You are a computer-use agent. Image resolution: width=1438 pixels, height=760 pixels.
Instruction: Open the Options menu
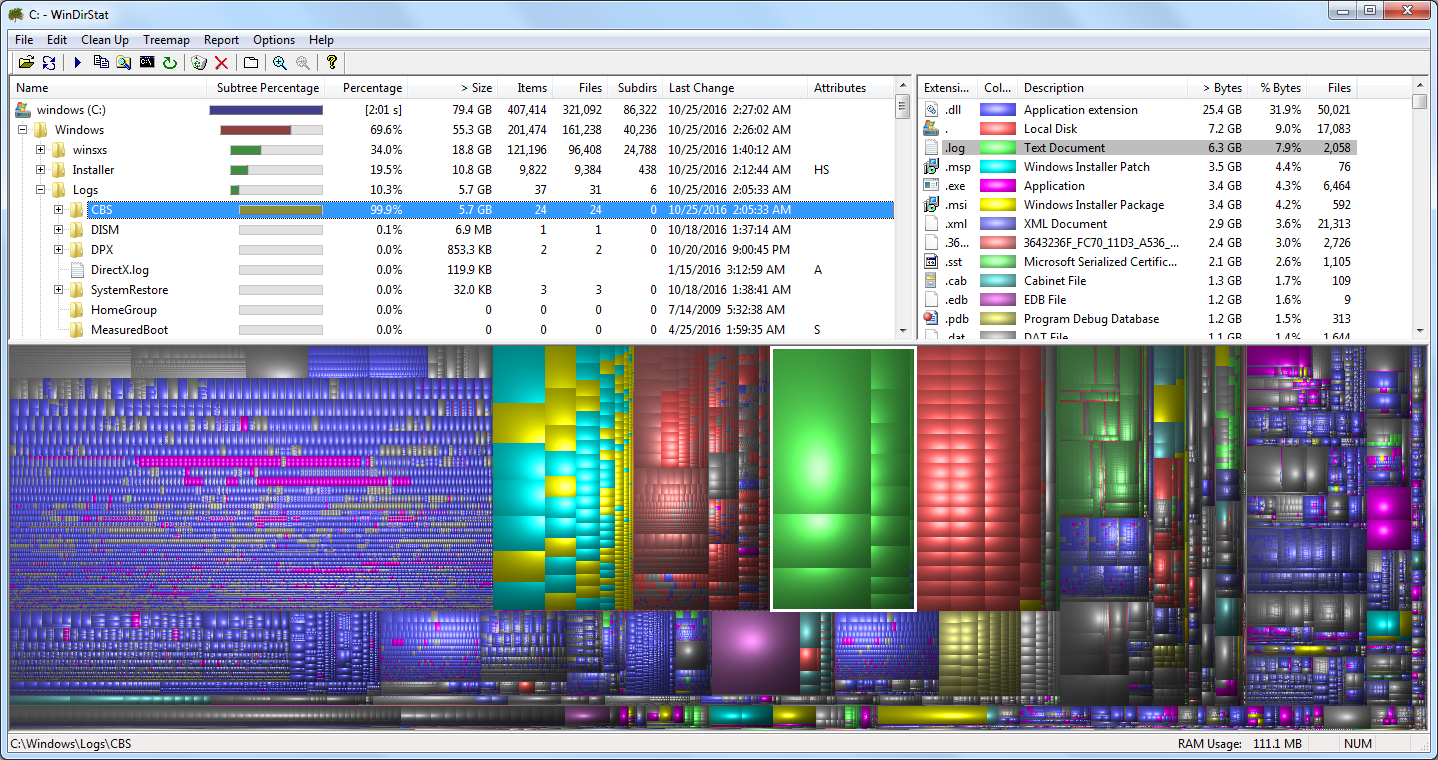pos(274,40)
